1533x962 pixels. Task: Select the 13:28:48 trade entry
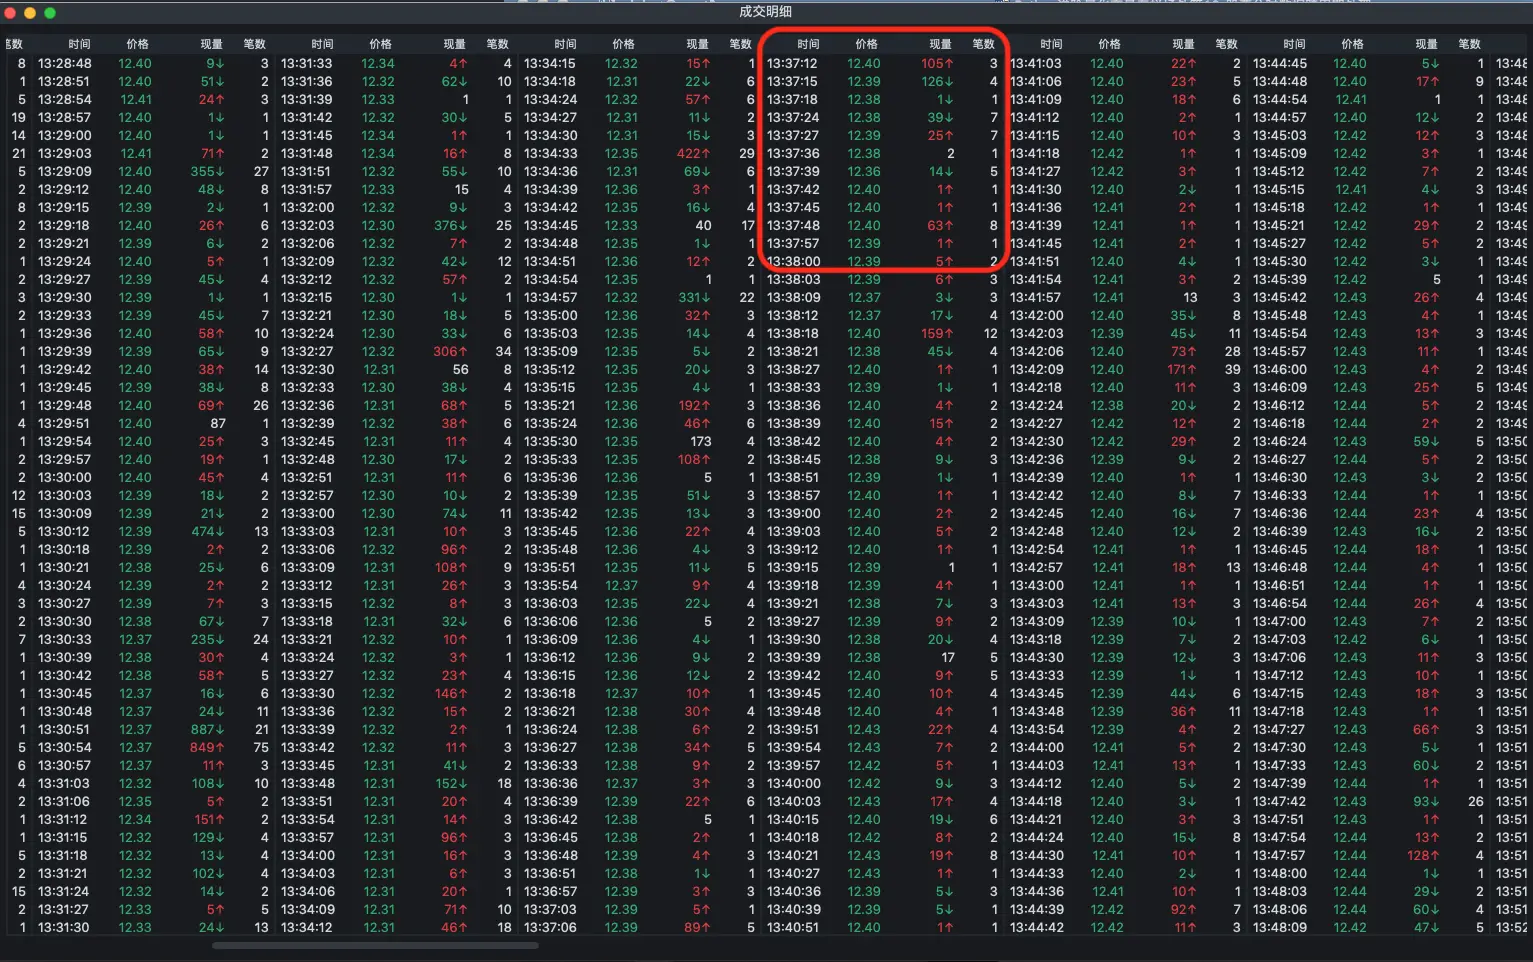click(153, 63)
